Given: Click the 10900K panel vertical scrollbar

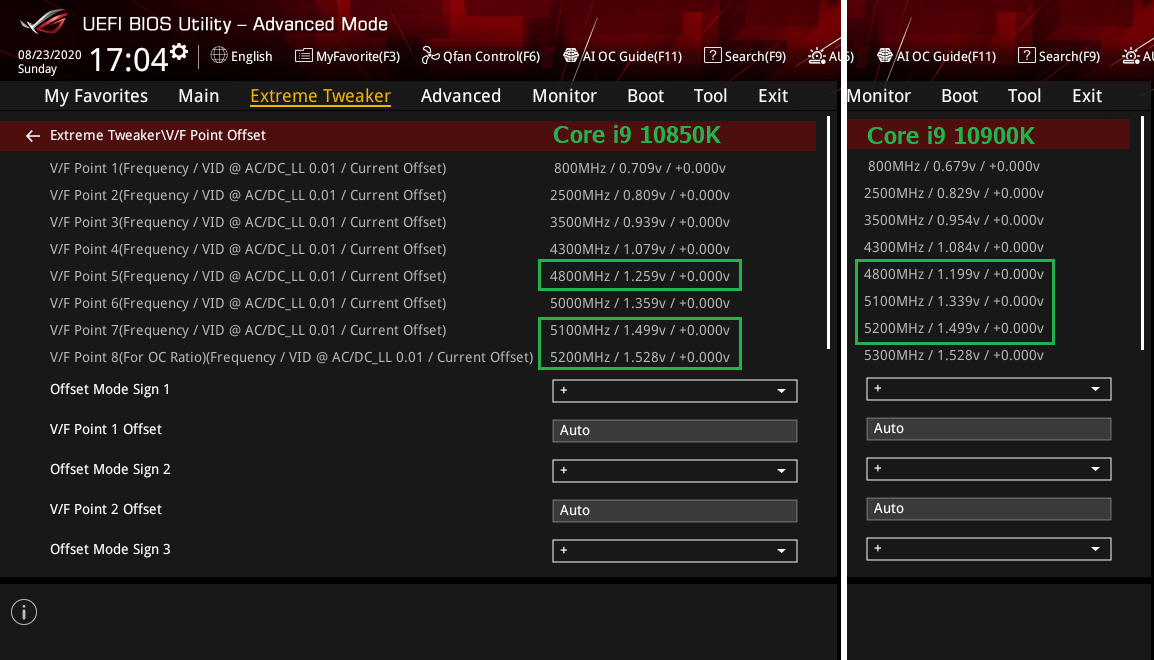Looking at the screenshot, I should click(1142, 233).
